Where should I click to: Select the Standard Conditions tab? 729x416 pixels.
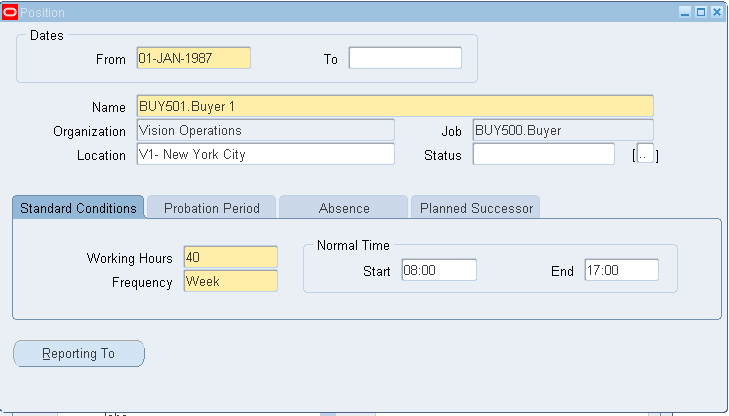pos(78,208)
